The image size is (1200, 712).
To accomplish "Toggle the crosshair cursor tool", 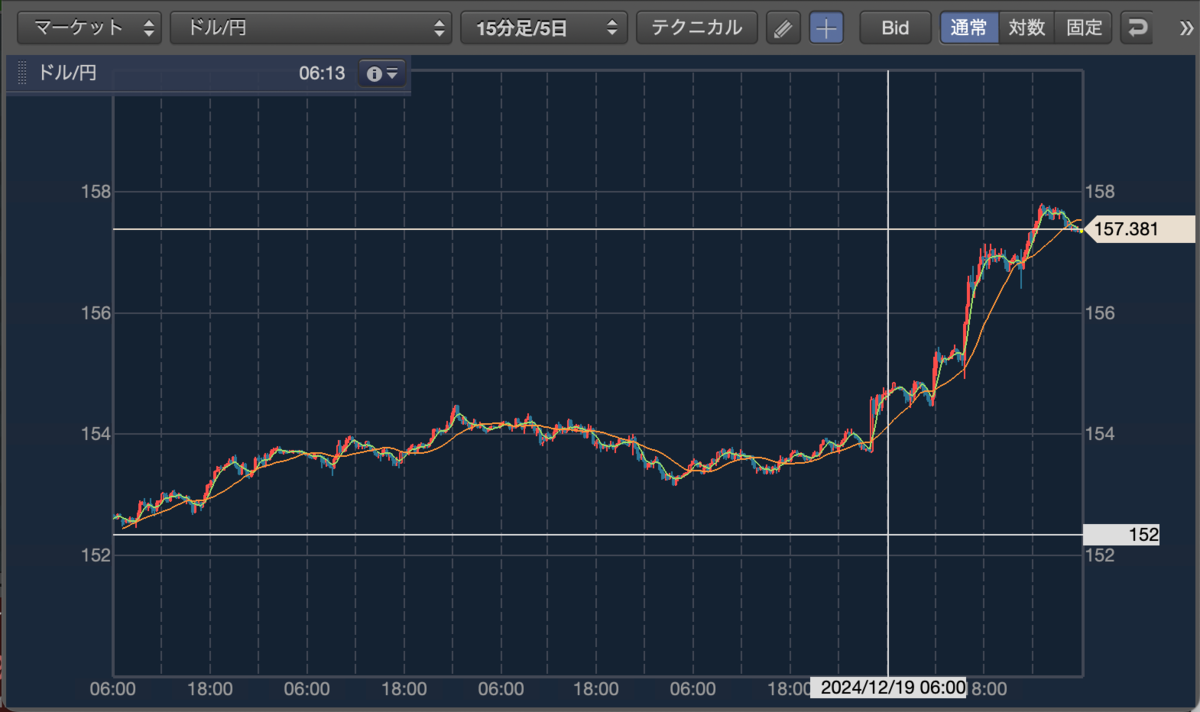I will coord(825,28).
